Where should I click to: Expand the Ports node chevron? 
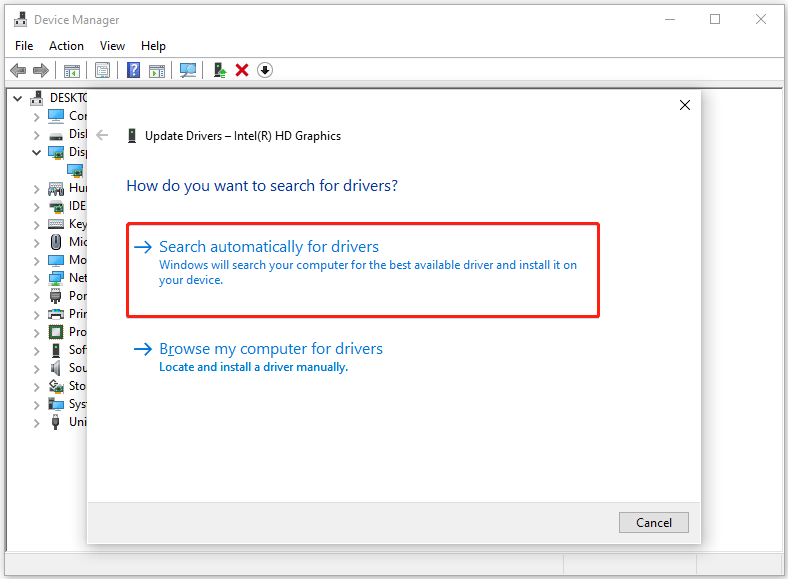coord(36,297)
